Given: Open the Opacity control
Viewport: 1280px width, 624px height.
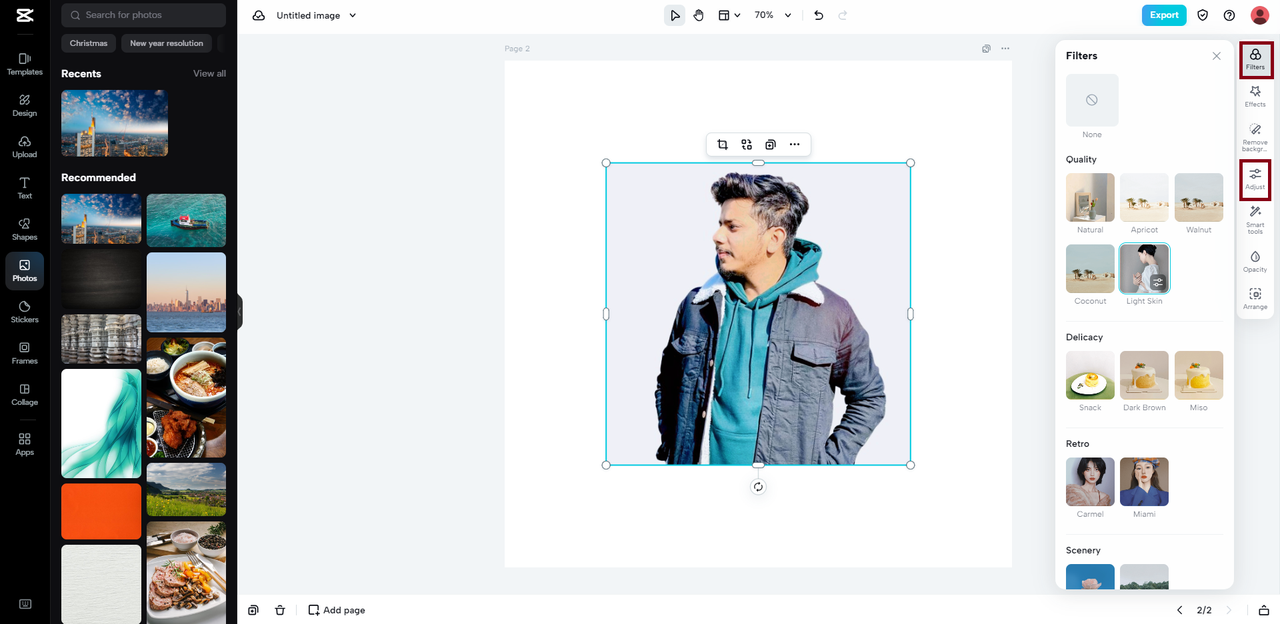Looking at the screenshot, I should point(1255,262).
